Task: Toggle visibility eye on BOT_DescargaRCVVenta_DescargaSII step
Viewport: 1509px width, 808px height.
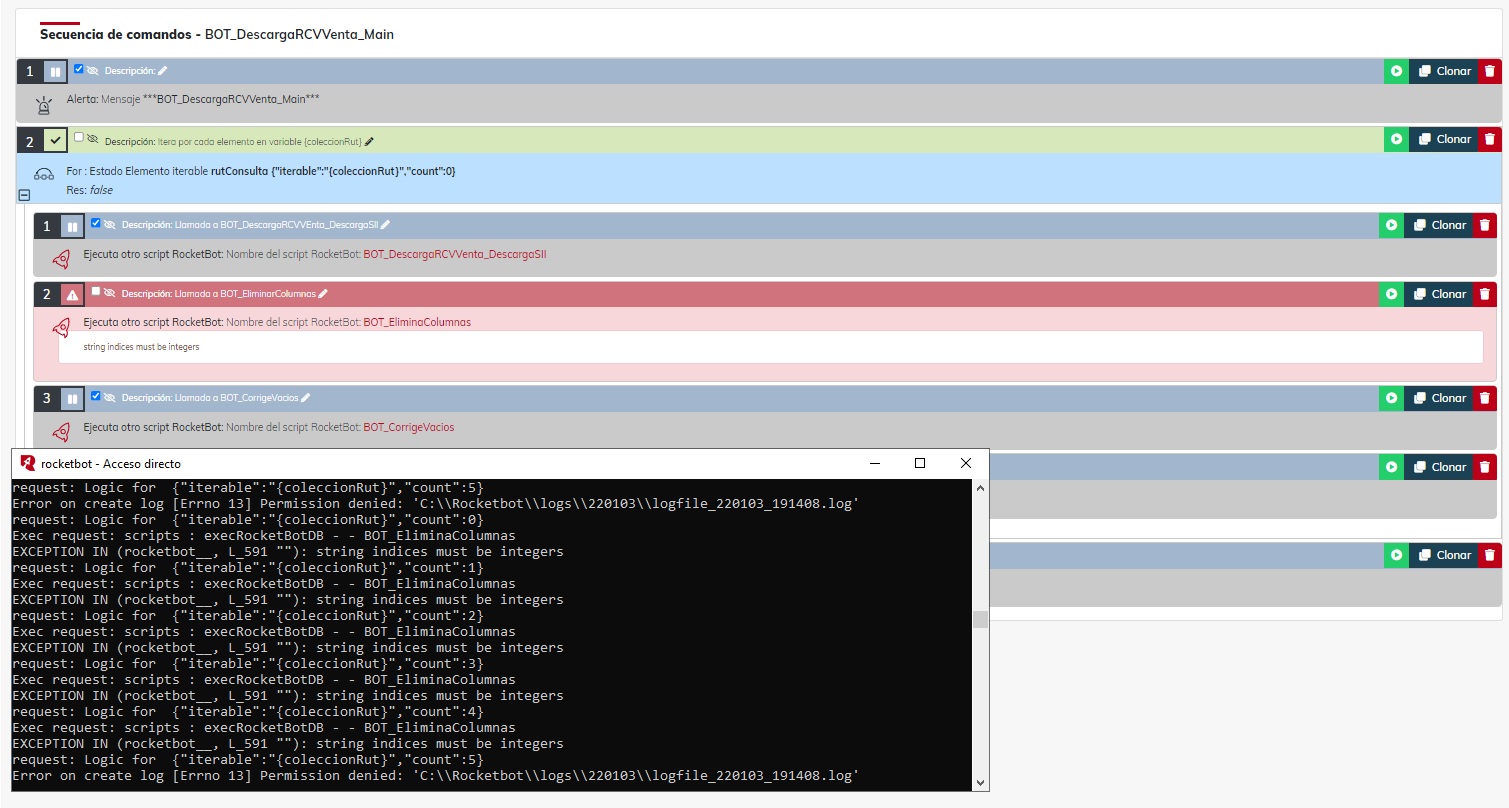Action: tap(110, 225)
